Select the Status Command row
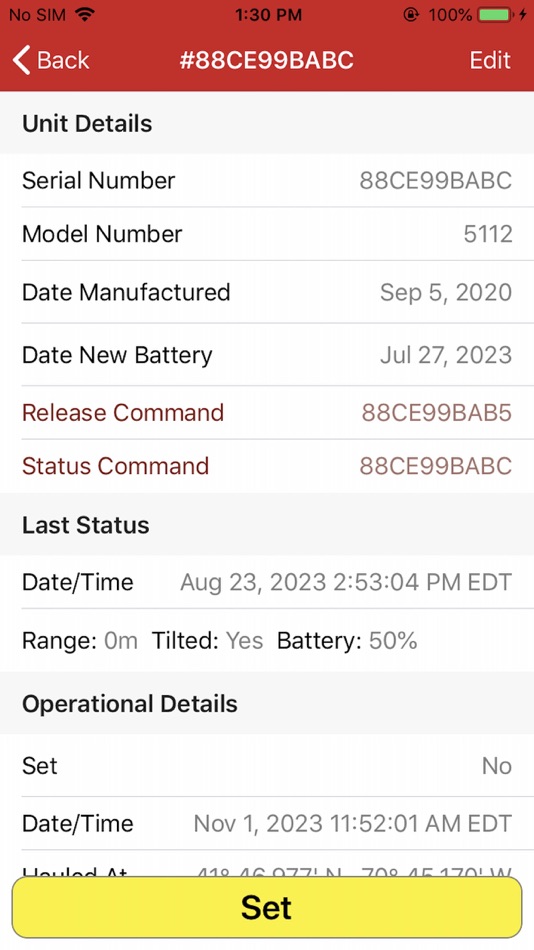 click(x=267, y=466)
